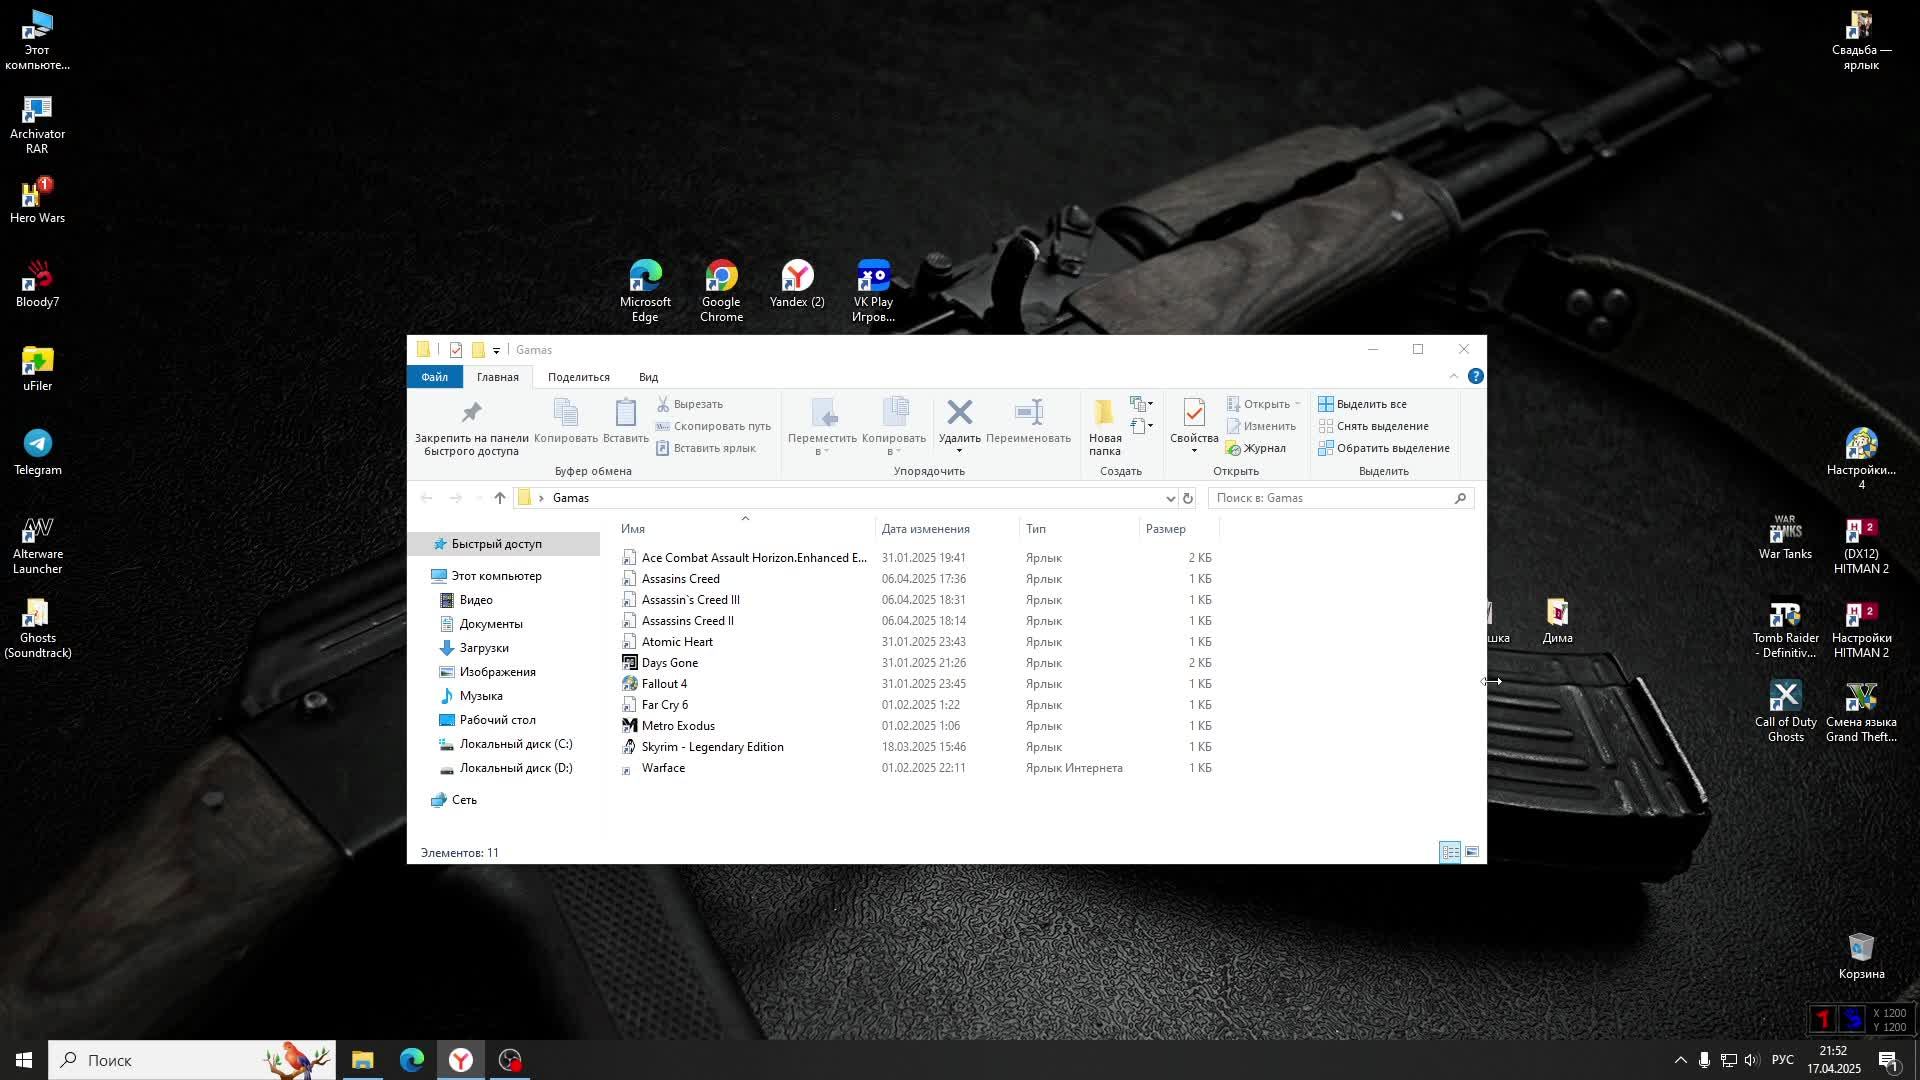The image size is (1920, 1080).
Task: Switch to the Главная ribbon tab
Action: [x=497, y=377]
